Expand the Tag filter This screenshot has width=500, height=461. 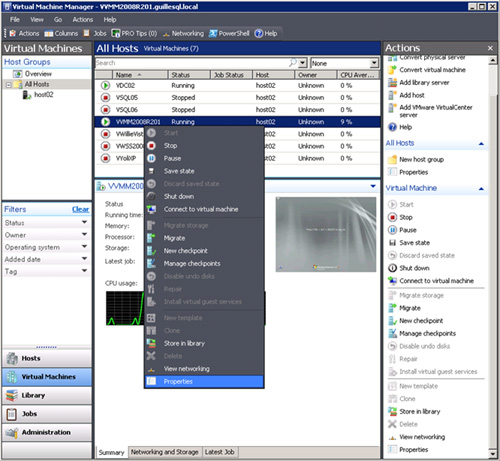tap(84, 271)
